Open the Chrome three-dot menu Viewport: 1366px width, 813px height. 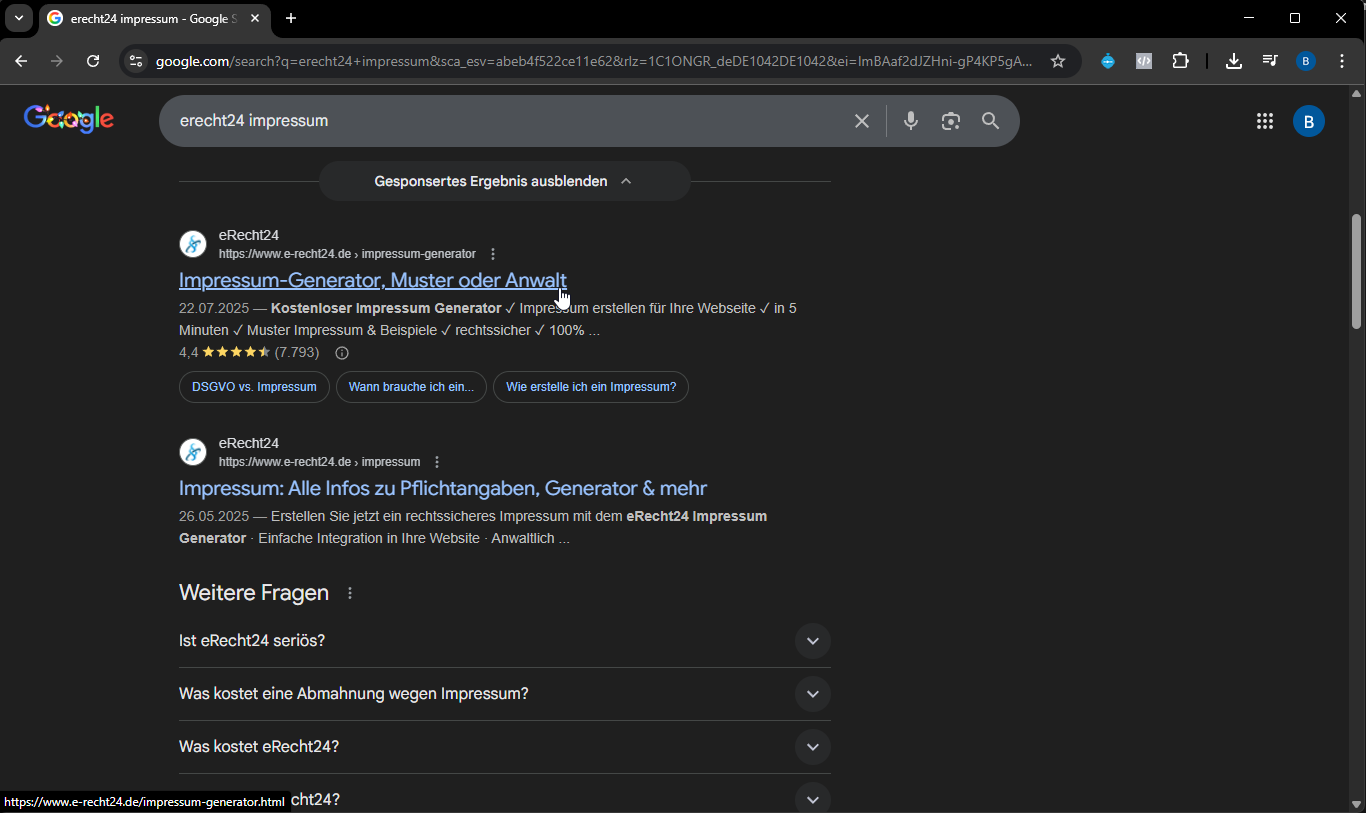1342,61
